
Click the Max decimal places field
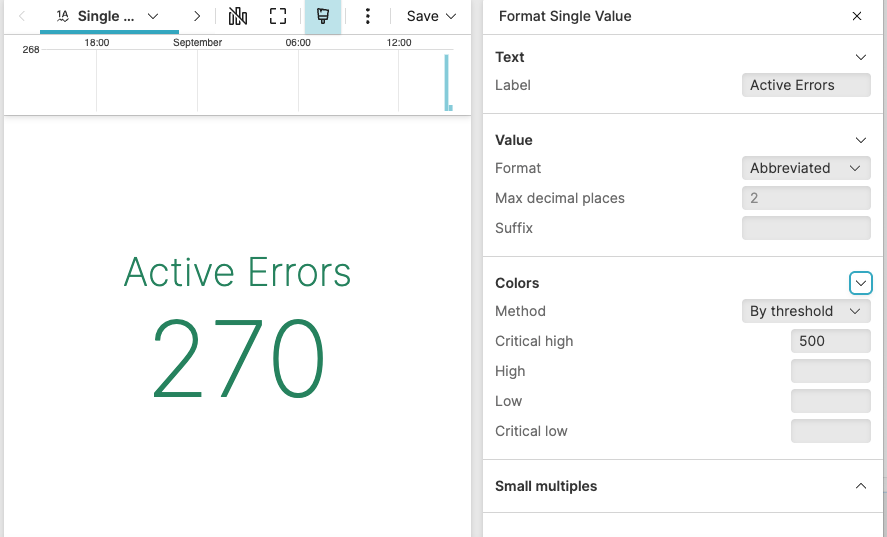[806, 198]
